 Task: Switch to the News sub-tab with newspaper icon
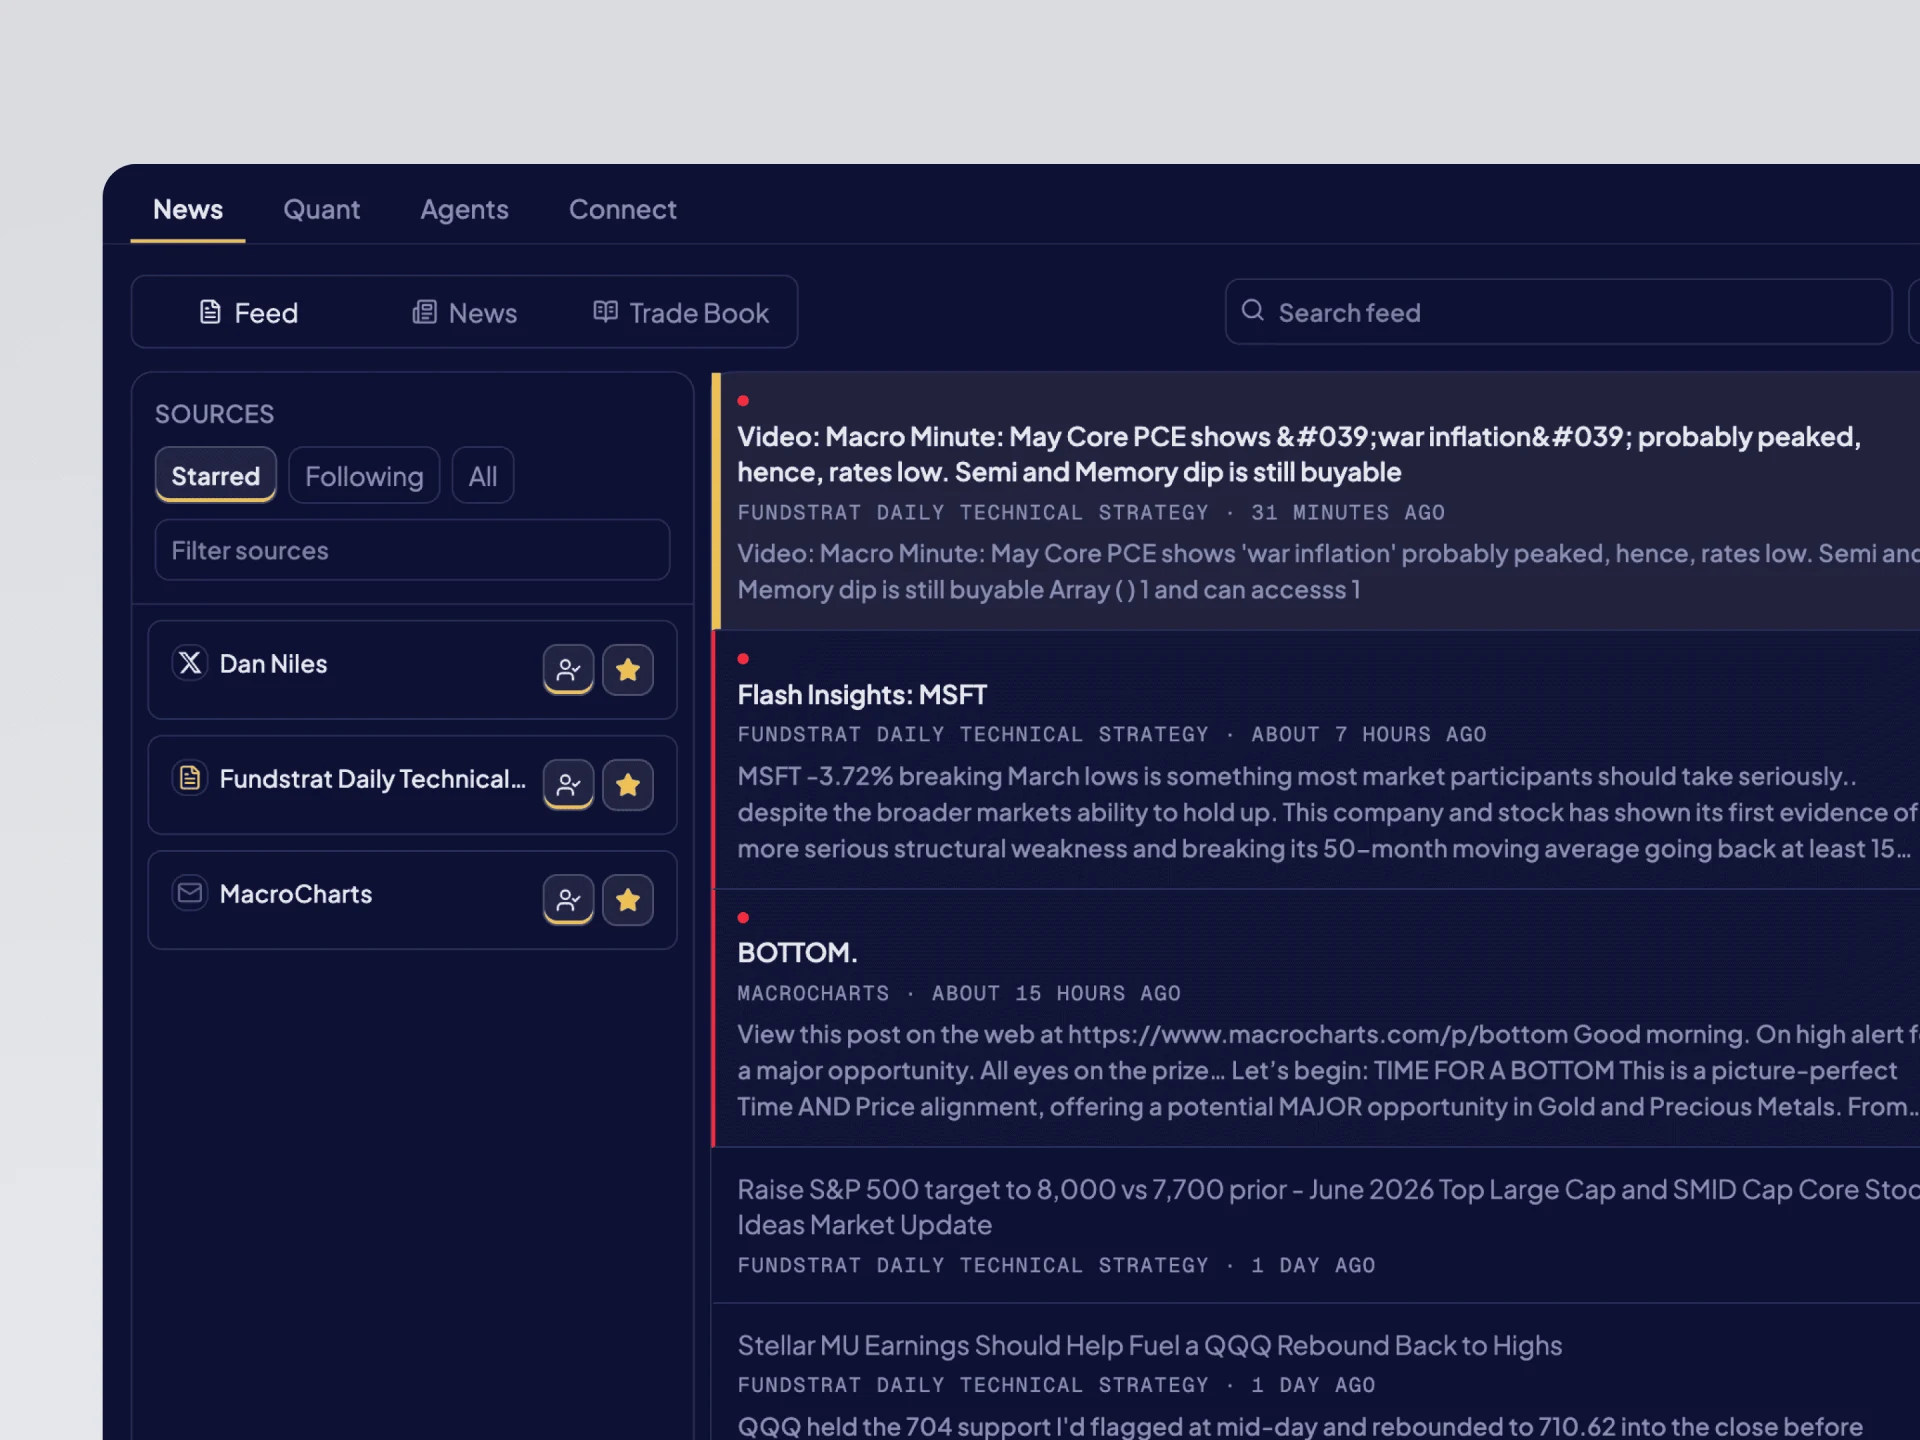[465, 313]
